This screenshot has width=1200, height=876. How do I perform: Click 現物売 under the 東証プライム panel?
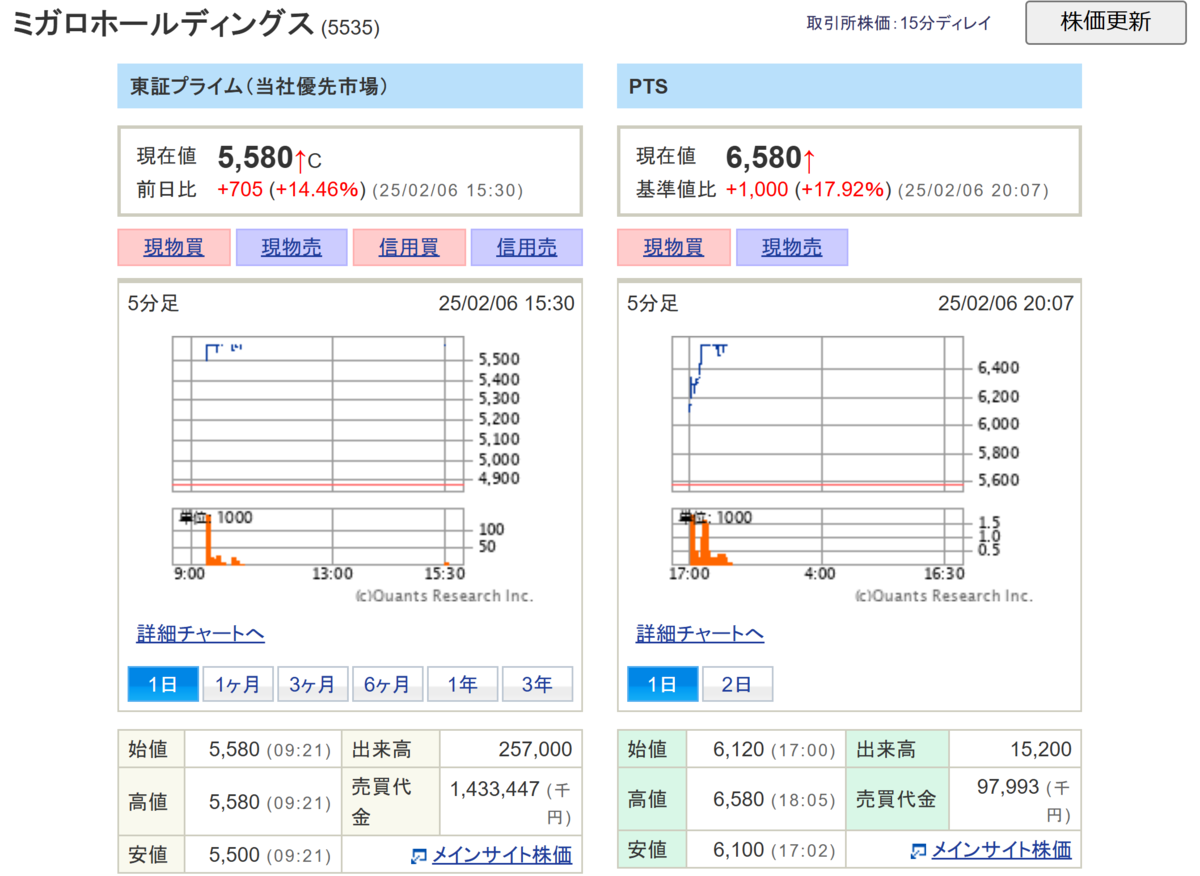click(291, 248)
